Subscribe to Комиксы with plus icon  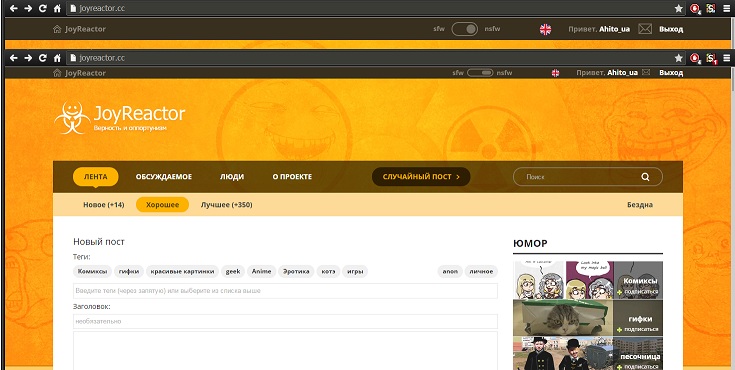pyautogui.click(x=620, y=292)
